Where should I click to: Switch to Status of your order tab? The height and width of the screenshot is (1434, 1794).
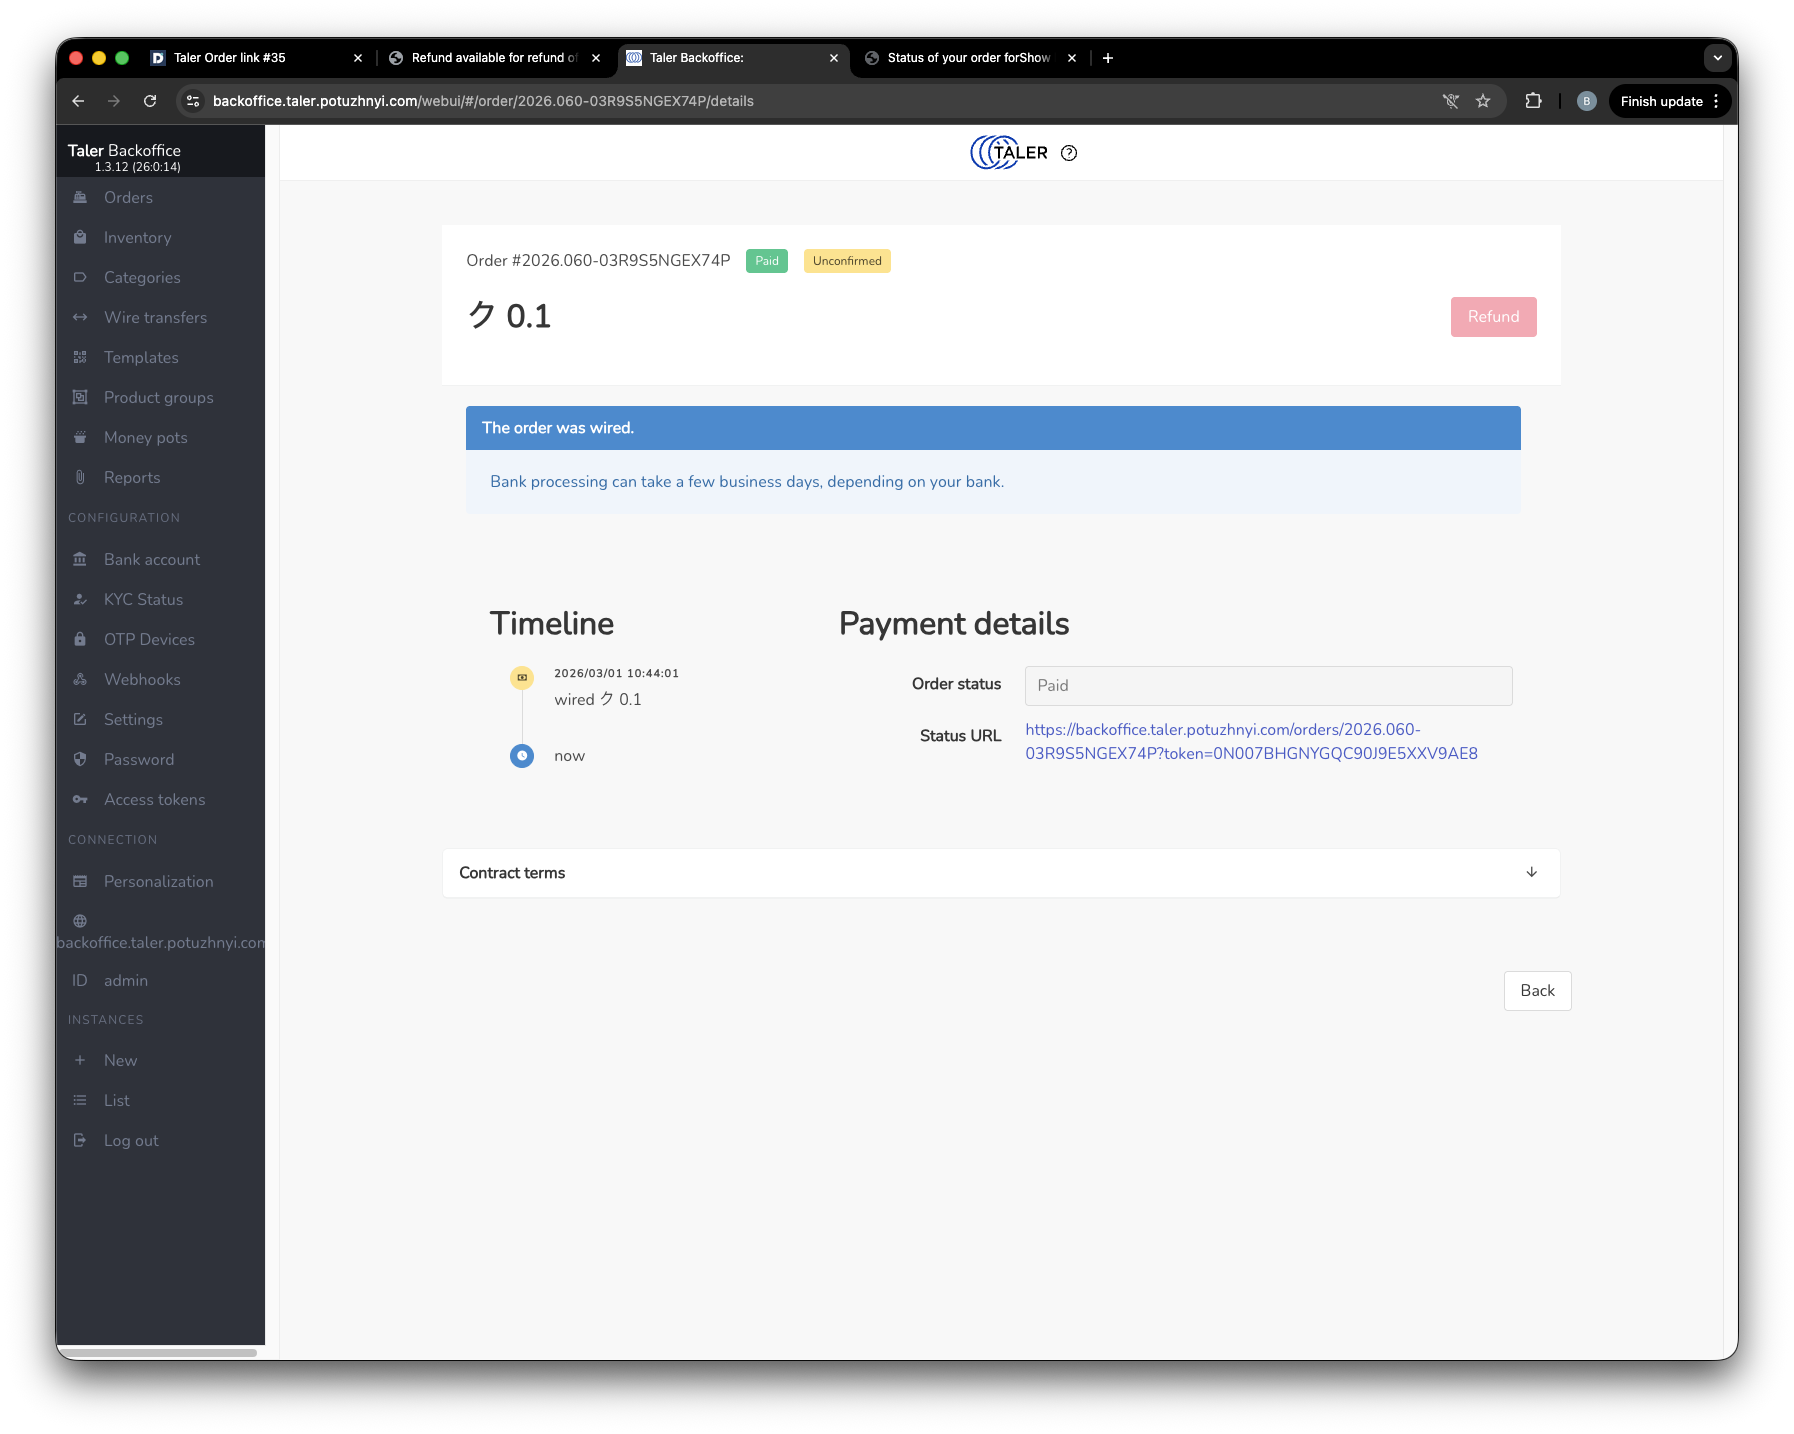[968, 58]
